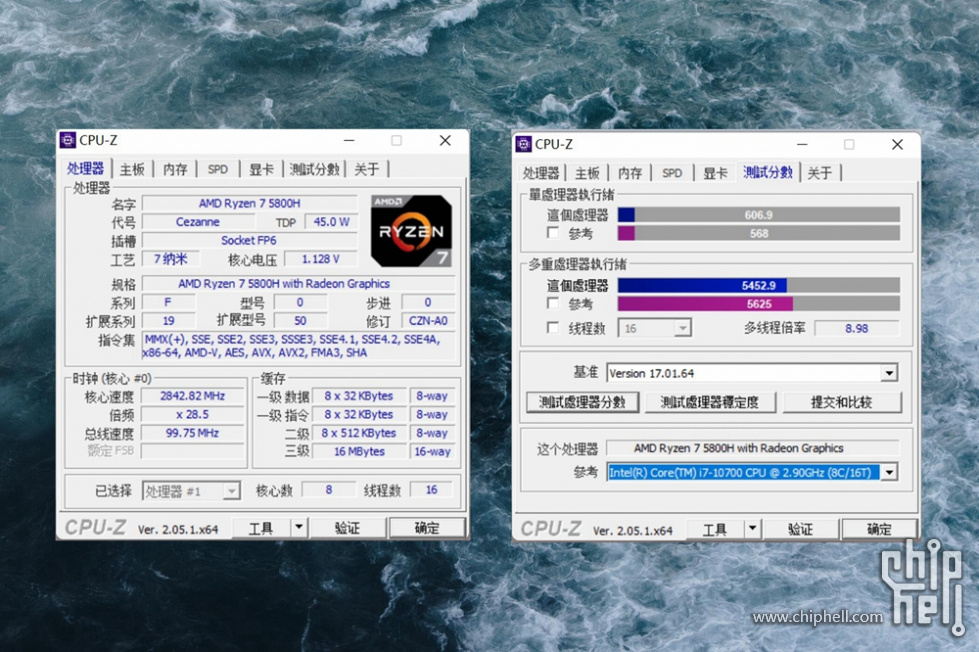Viewport: 979px width, 652px height.
Task: Click 确定 button in right window
Action: point(880,530)
